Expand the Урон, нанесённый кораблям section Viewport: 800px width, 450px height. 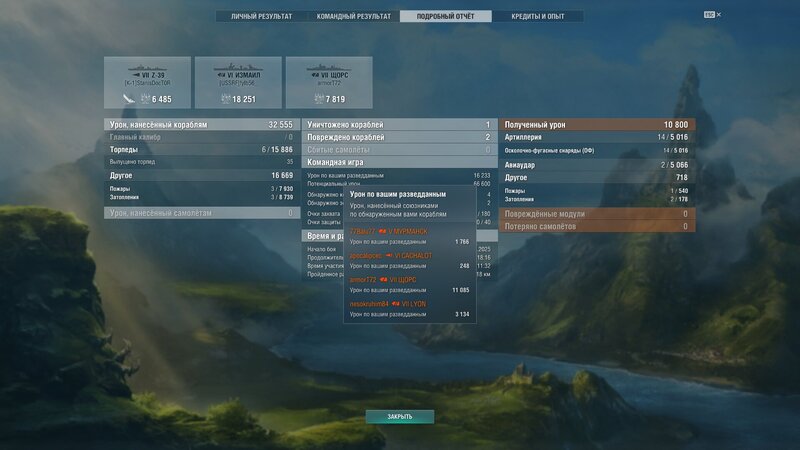[x=200, y=125]
